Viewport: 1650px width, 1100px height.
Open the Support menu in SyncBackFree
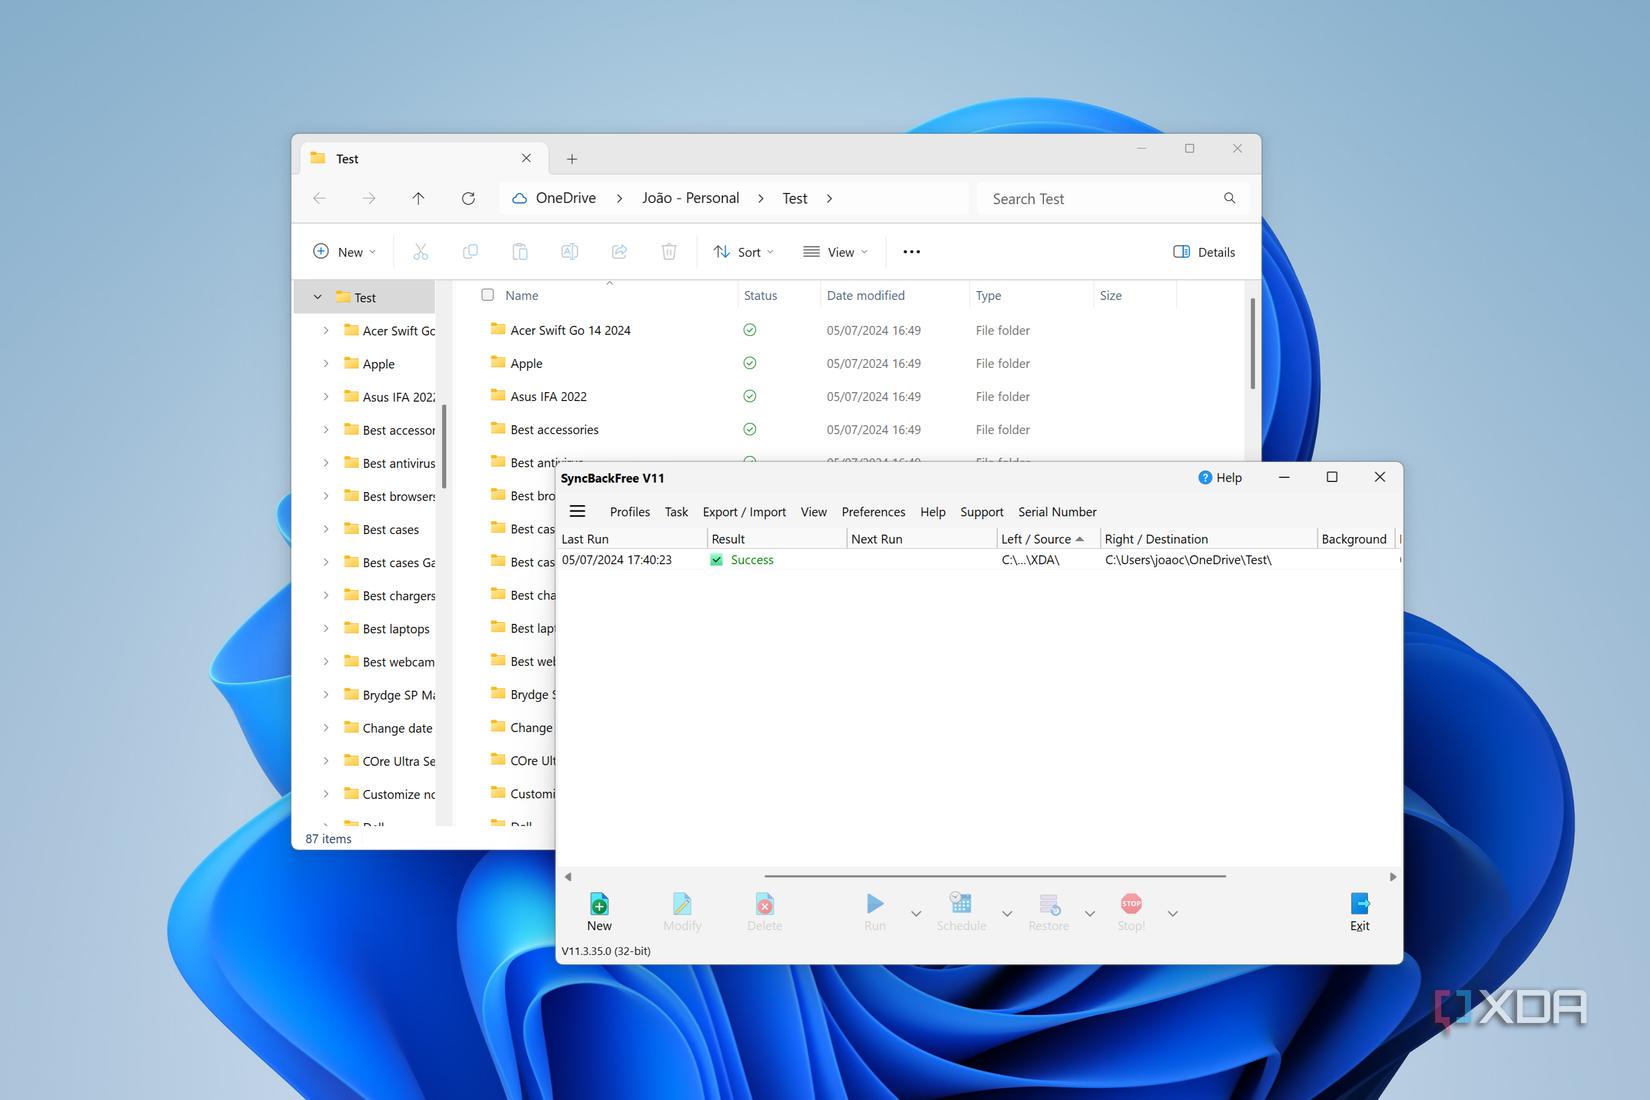coord(981,512)
